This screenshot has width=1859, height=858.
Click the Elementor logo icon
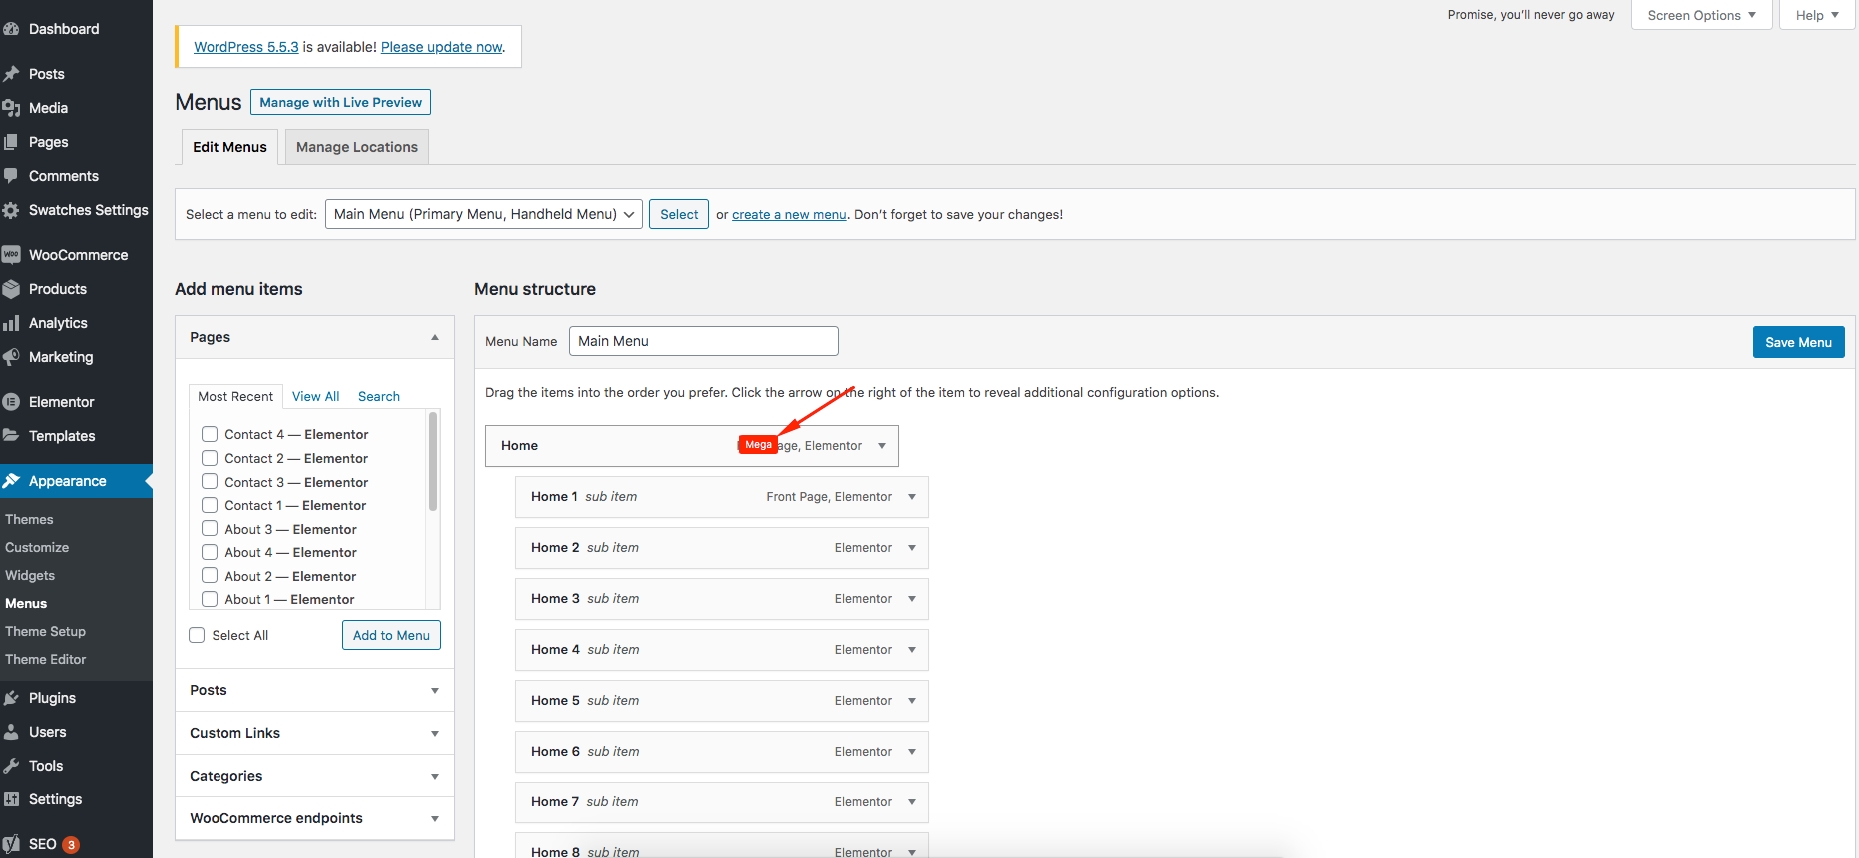(x=11, y=402)
